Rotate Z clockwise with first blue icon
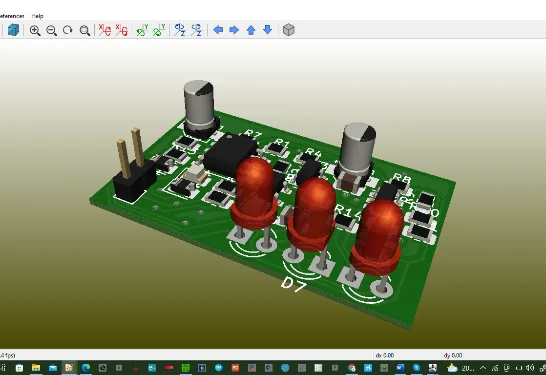Screen dimensions: 546x375 click(180, 30)
